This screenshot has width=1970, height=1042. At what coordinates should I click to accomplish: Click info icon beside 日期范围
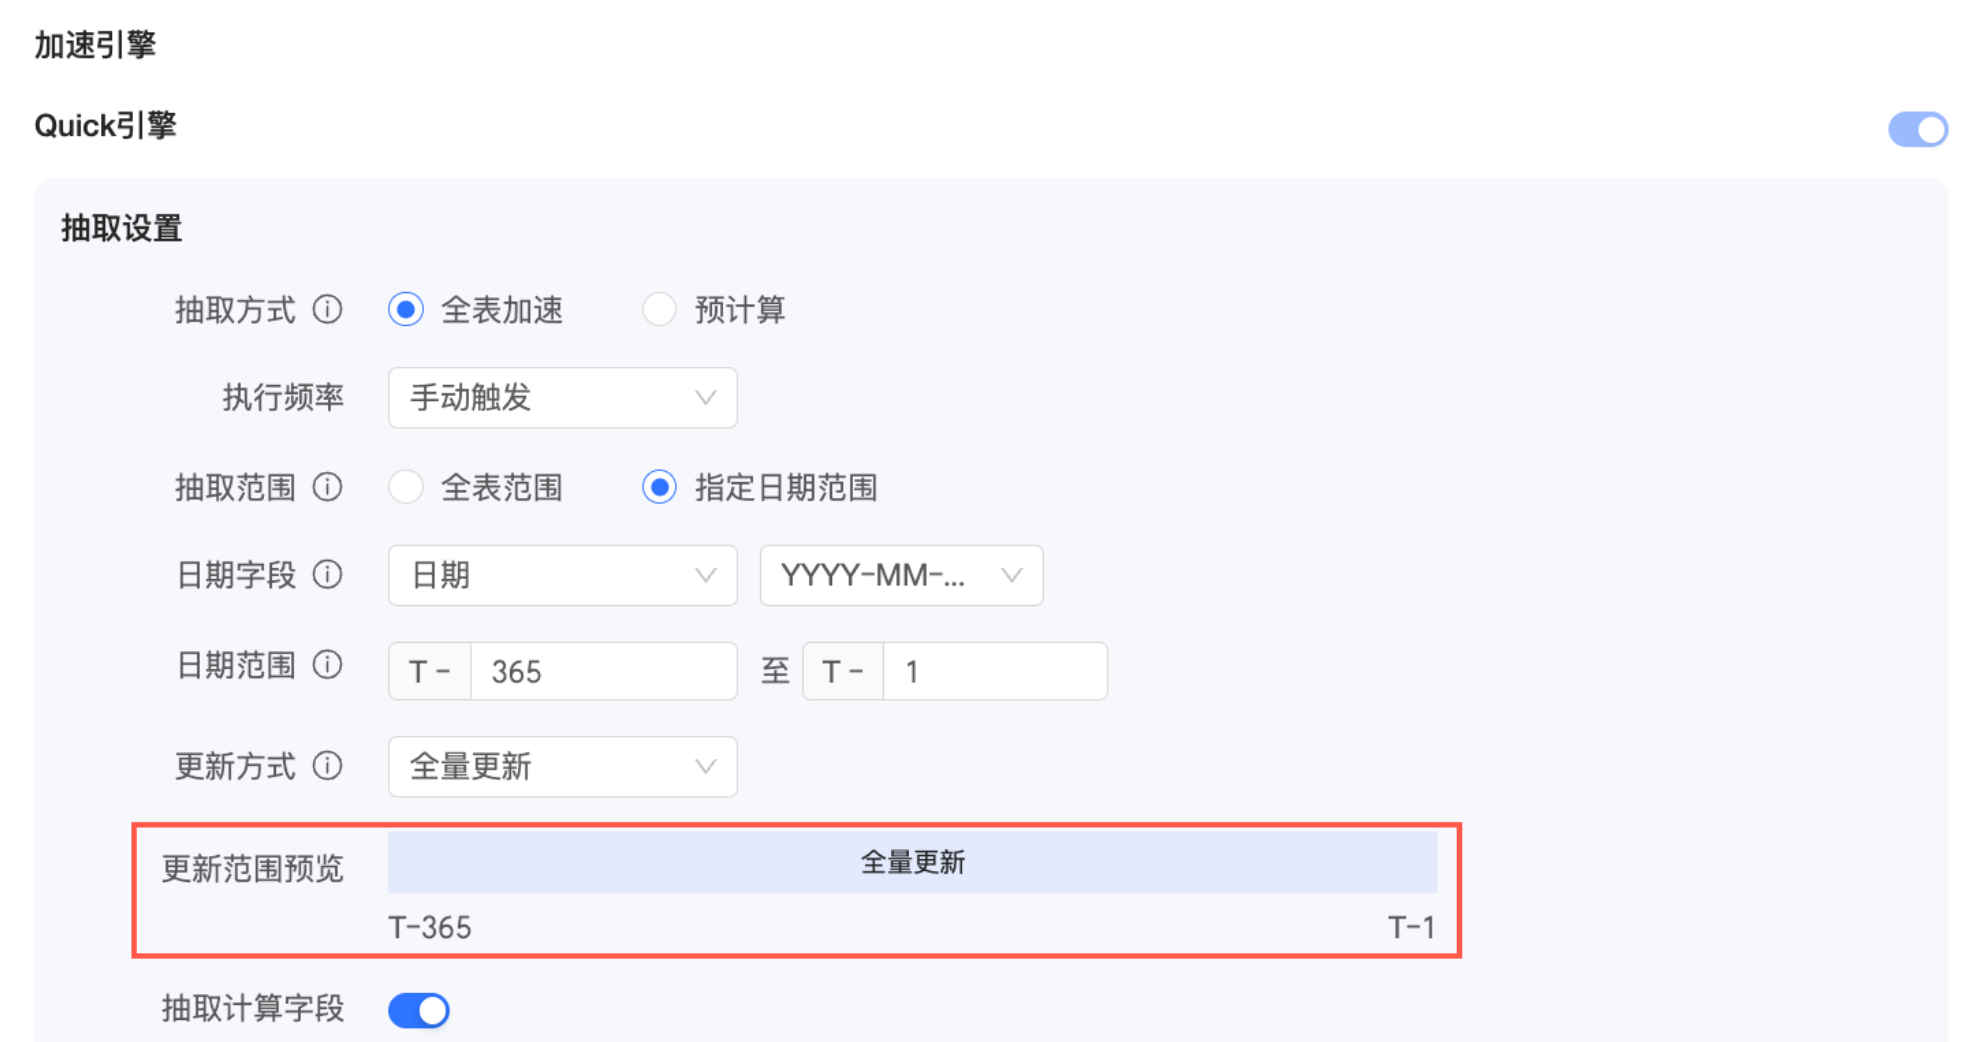pyautogui.click(x=327, y=665)
